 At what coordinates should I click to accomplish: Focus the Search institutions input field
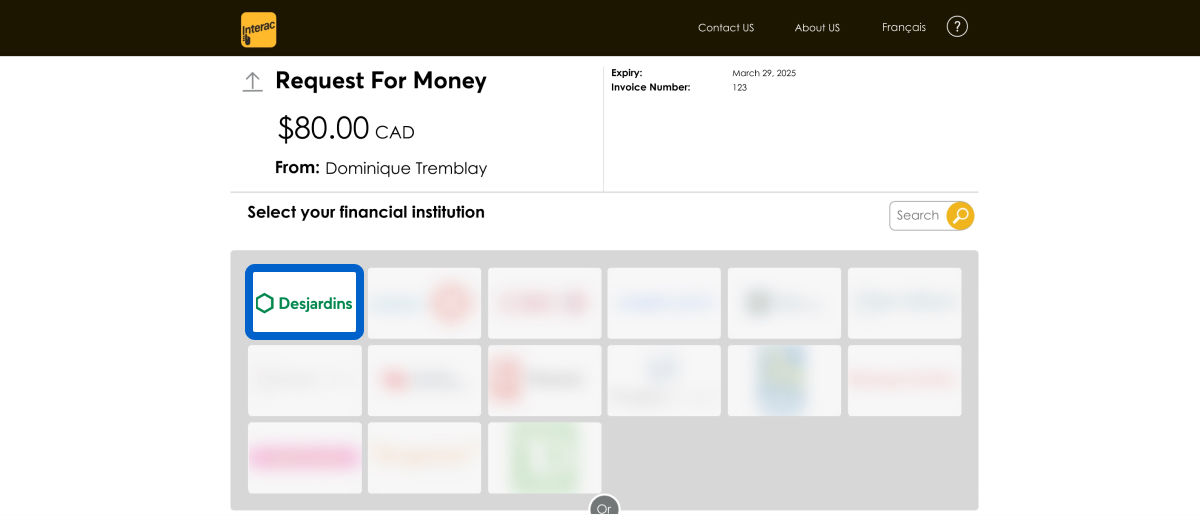pyautogui.click(x=918, y=215)
